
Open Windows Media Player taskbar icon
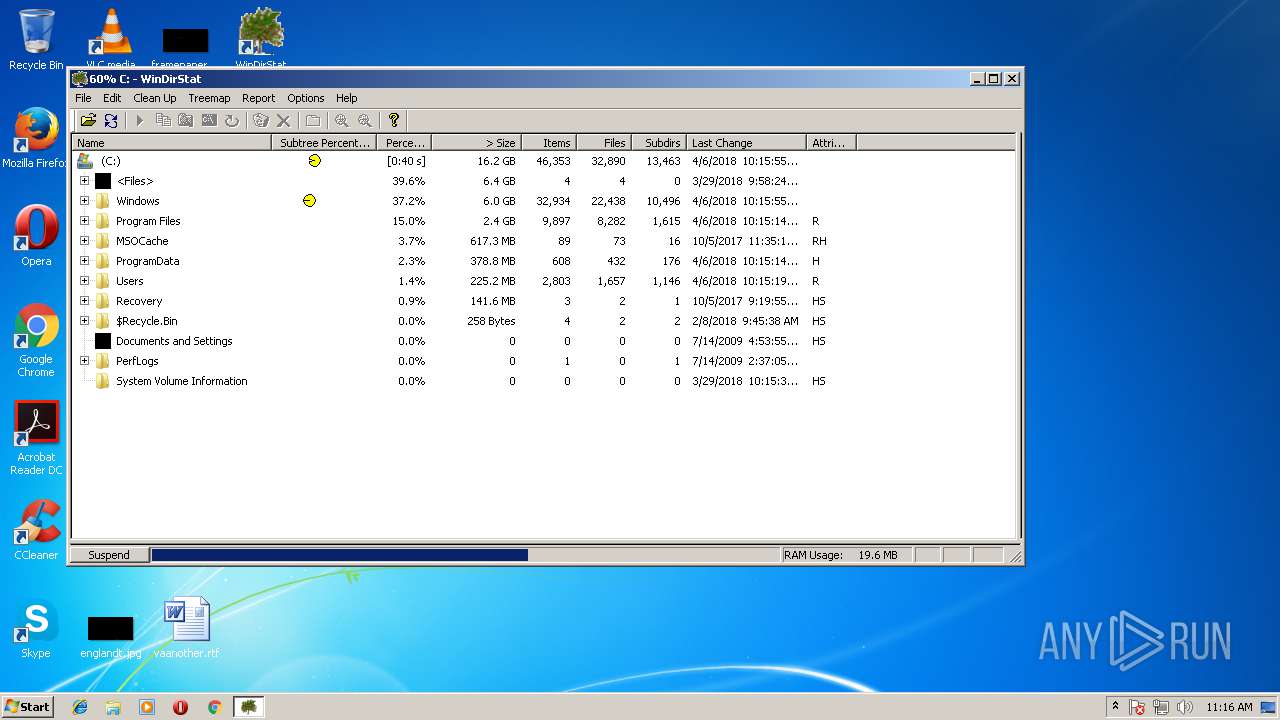click(147, 707)
